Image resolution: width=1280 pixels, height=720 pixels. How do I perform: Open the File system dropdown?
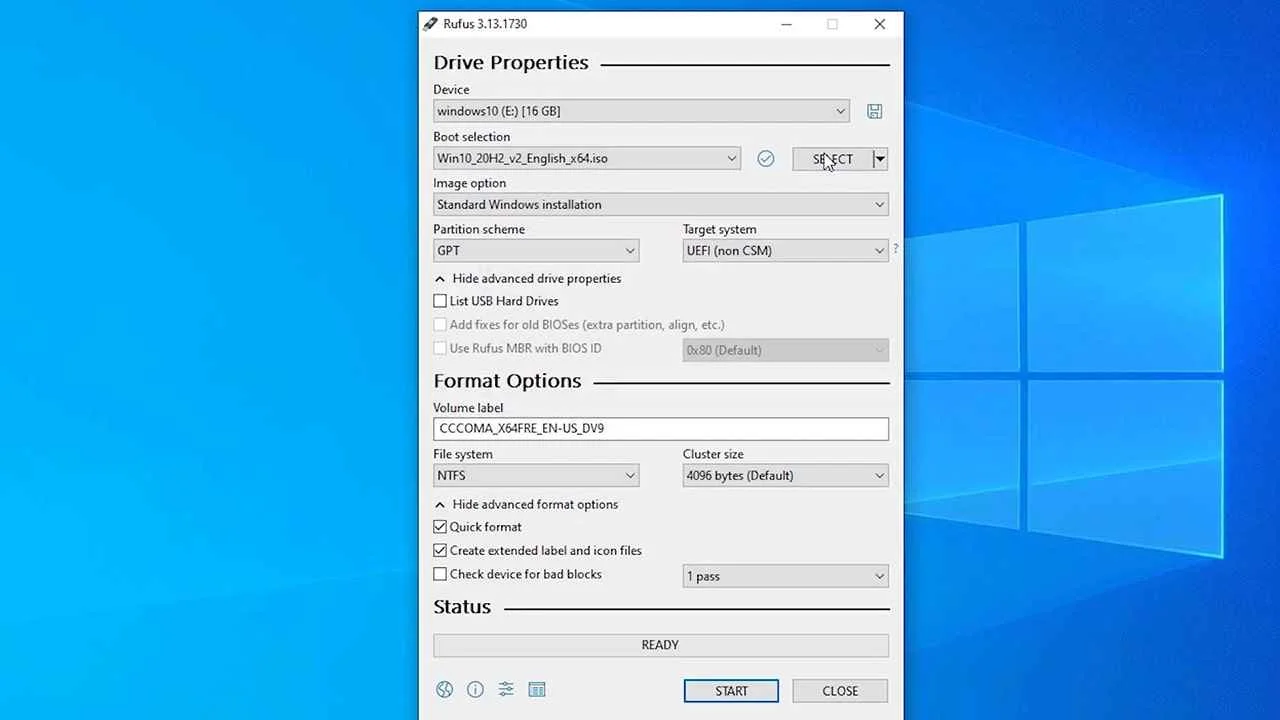(x=536, y=476)
